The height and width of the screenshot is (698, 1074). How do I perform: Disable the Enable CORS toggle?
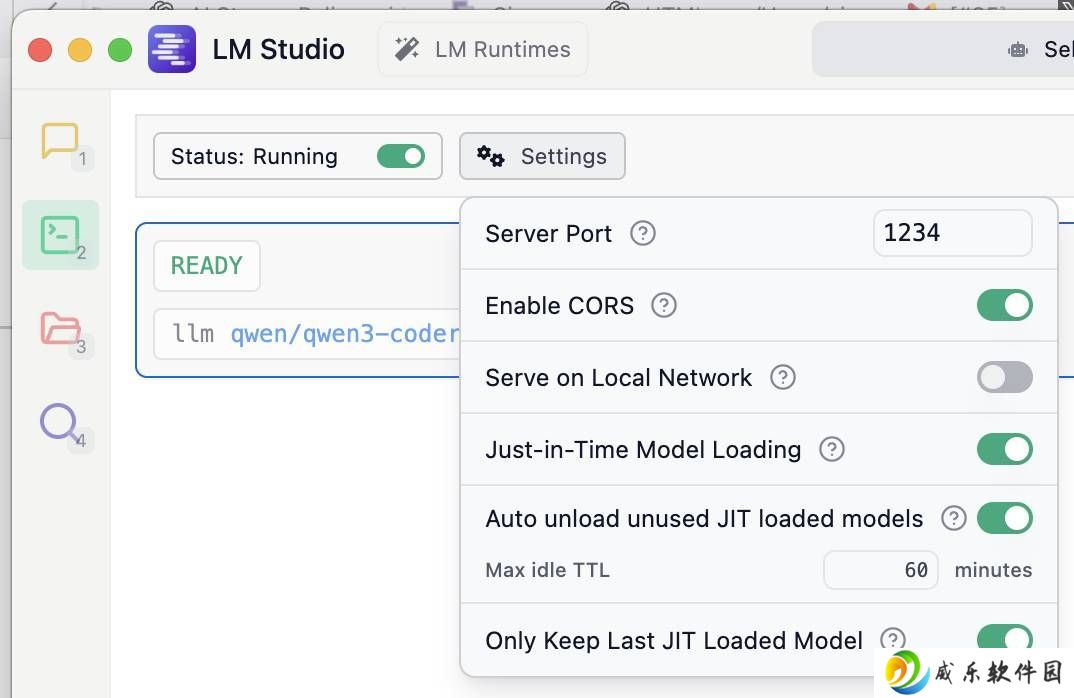(x=1004, y=306)
